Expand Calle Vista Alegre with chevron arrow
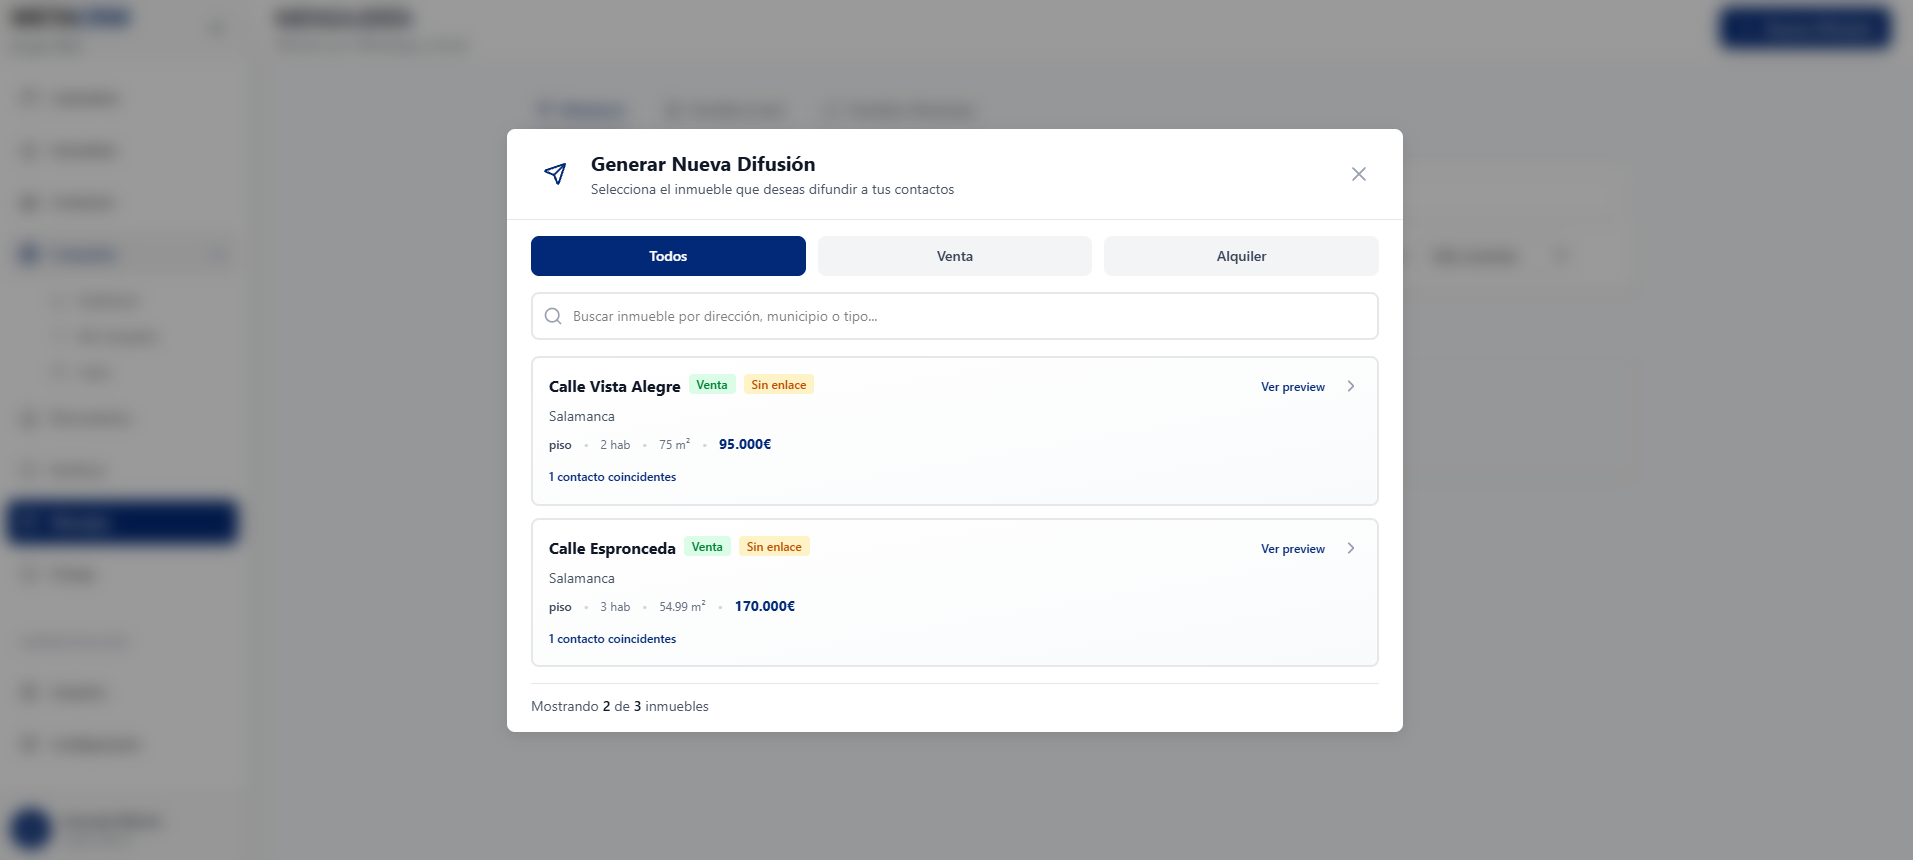 1351,386
